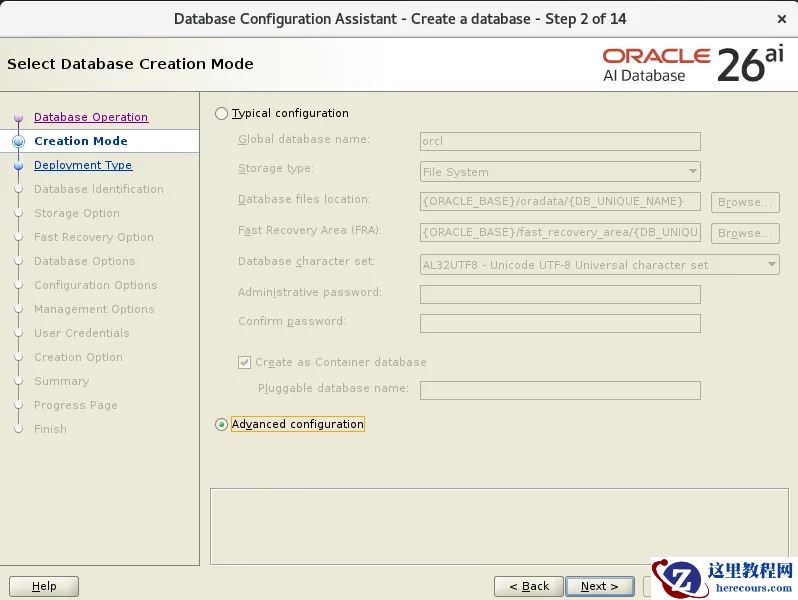Browse for Database files location

[x=745, y=202]
